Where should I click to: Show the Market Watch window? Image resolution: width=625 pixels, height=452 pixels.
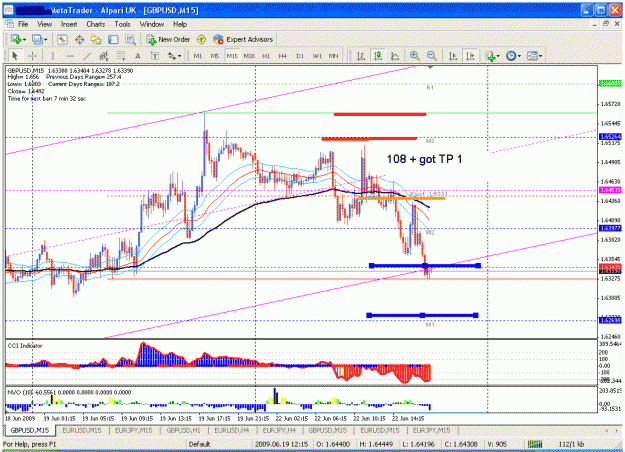[x=62, y=39]
